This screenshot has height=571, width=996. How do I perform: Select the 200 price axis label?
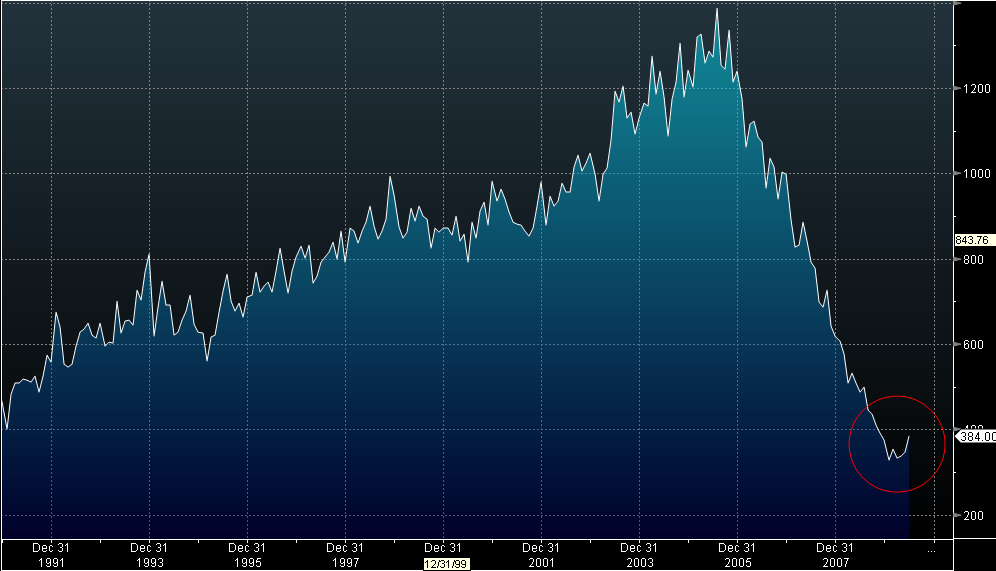coord(972,515)
